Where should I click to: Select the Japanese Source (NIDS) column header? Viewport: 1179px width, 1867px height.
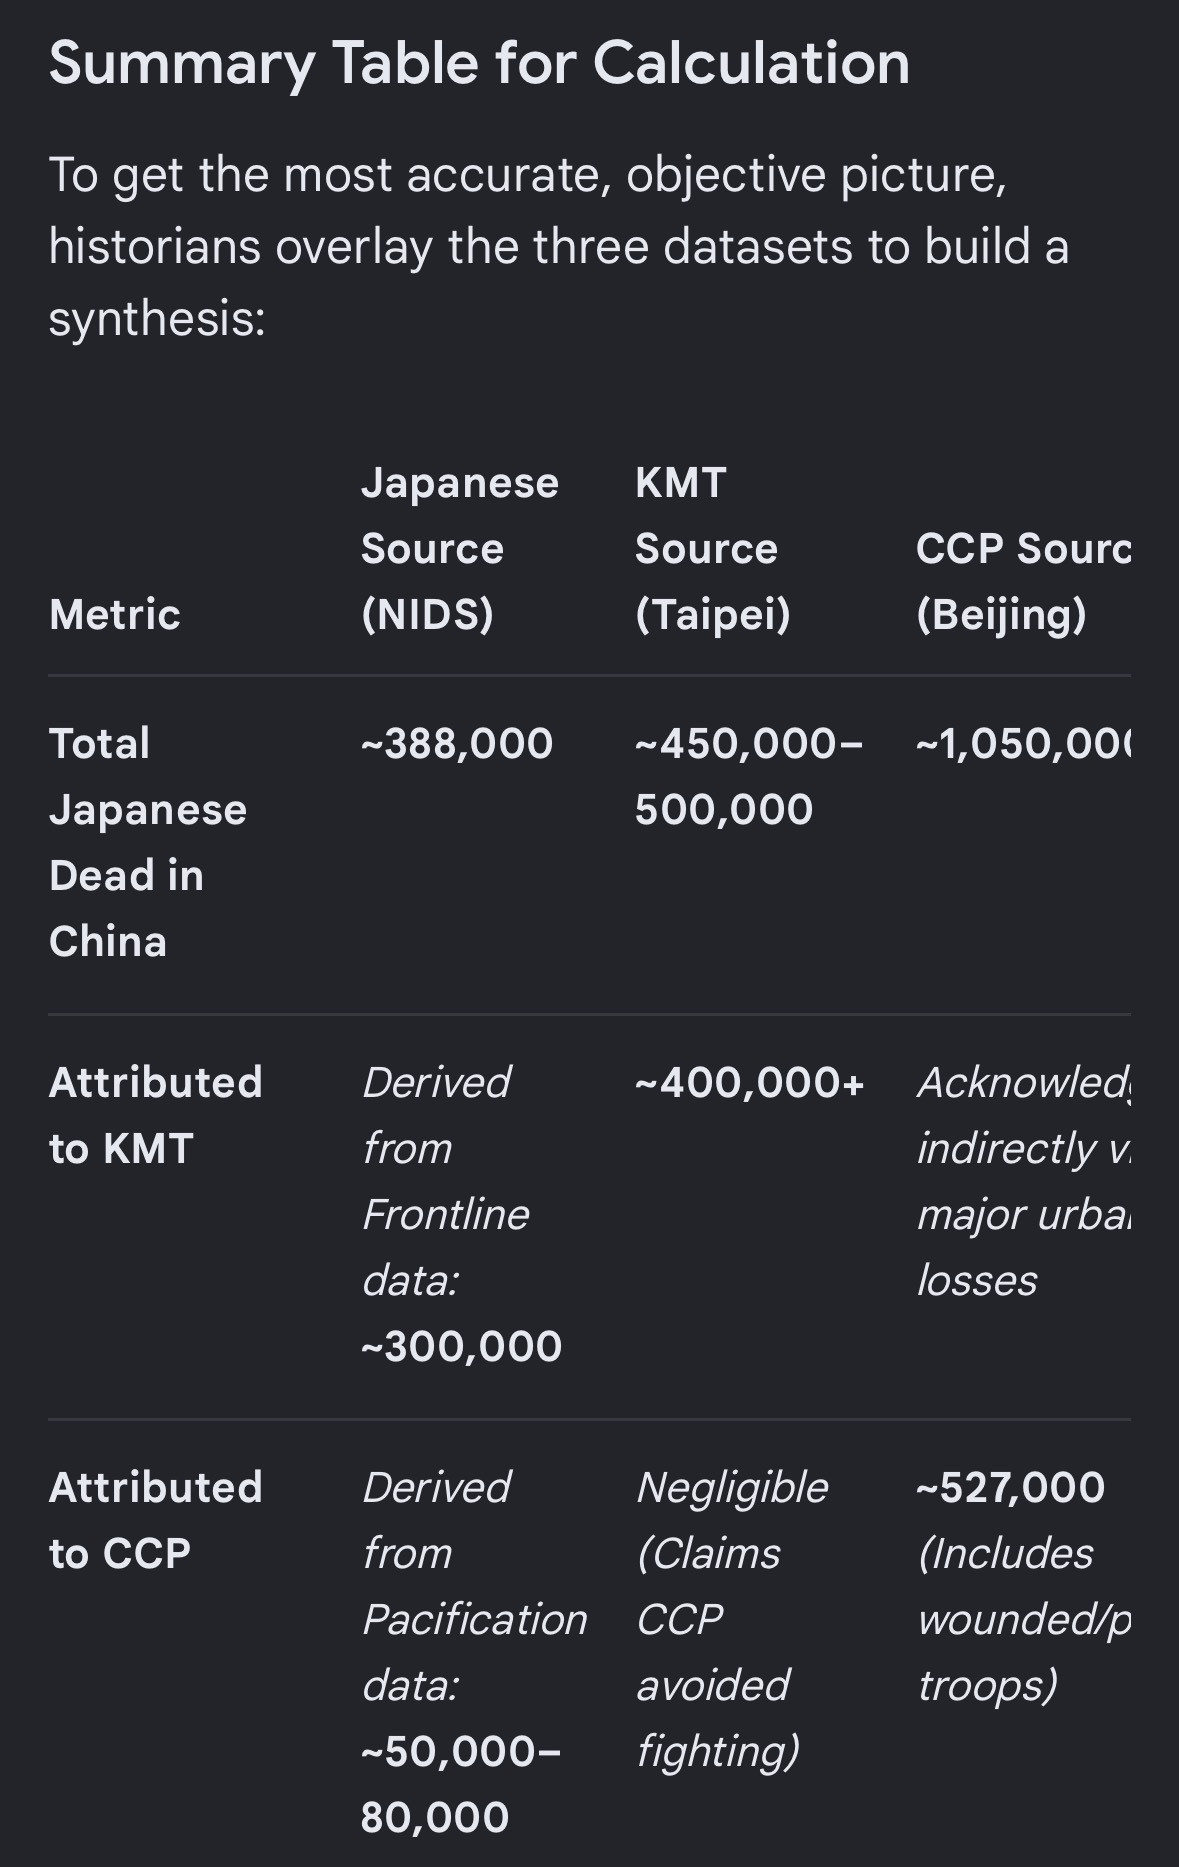pyautogui.click(x=460, y=548)
